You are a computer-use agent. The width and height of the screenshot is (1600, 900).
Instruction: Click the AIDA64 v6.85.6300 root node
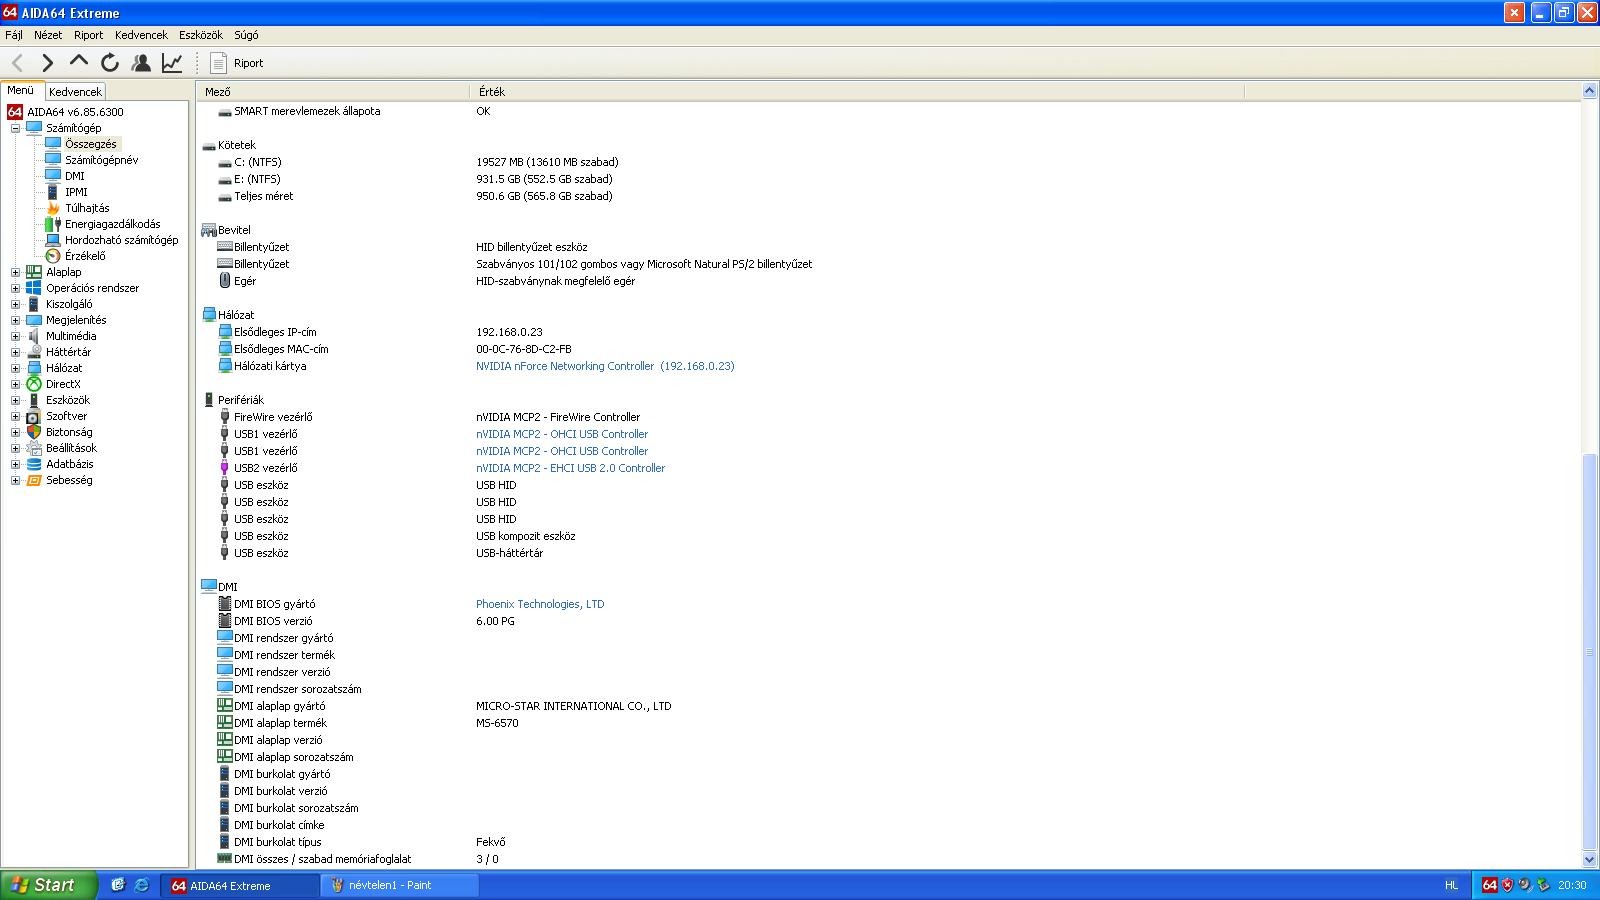coord(75,112)
